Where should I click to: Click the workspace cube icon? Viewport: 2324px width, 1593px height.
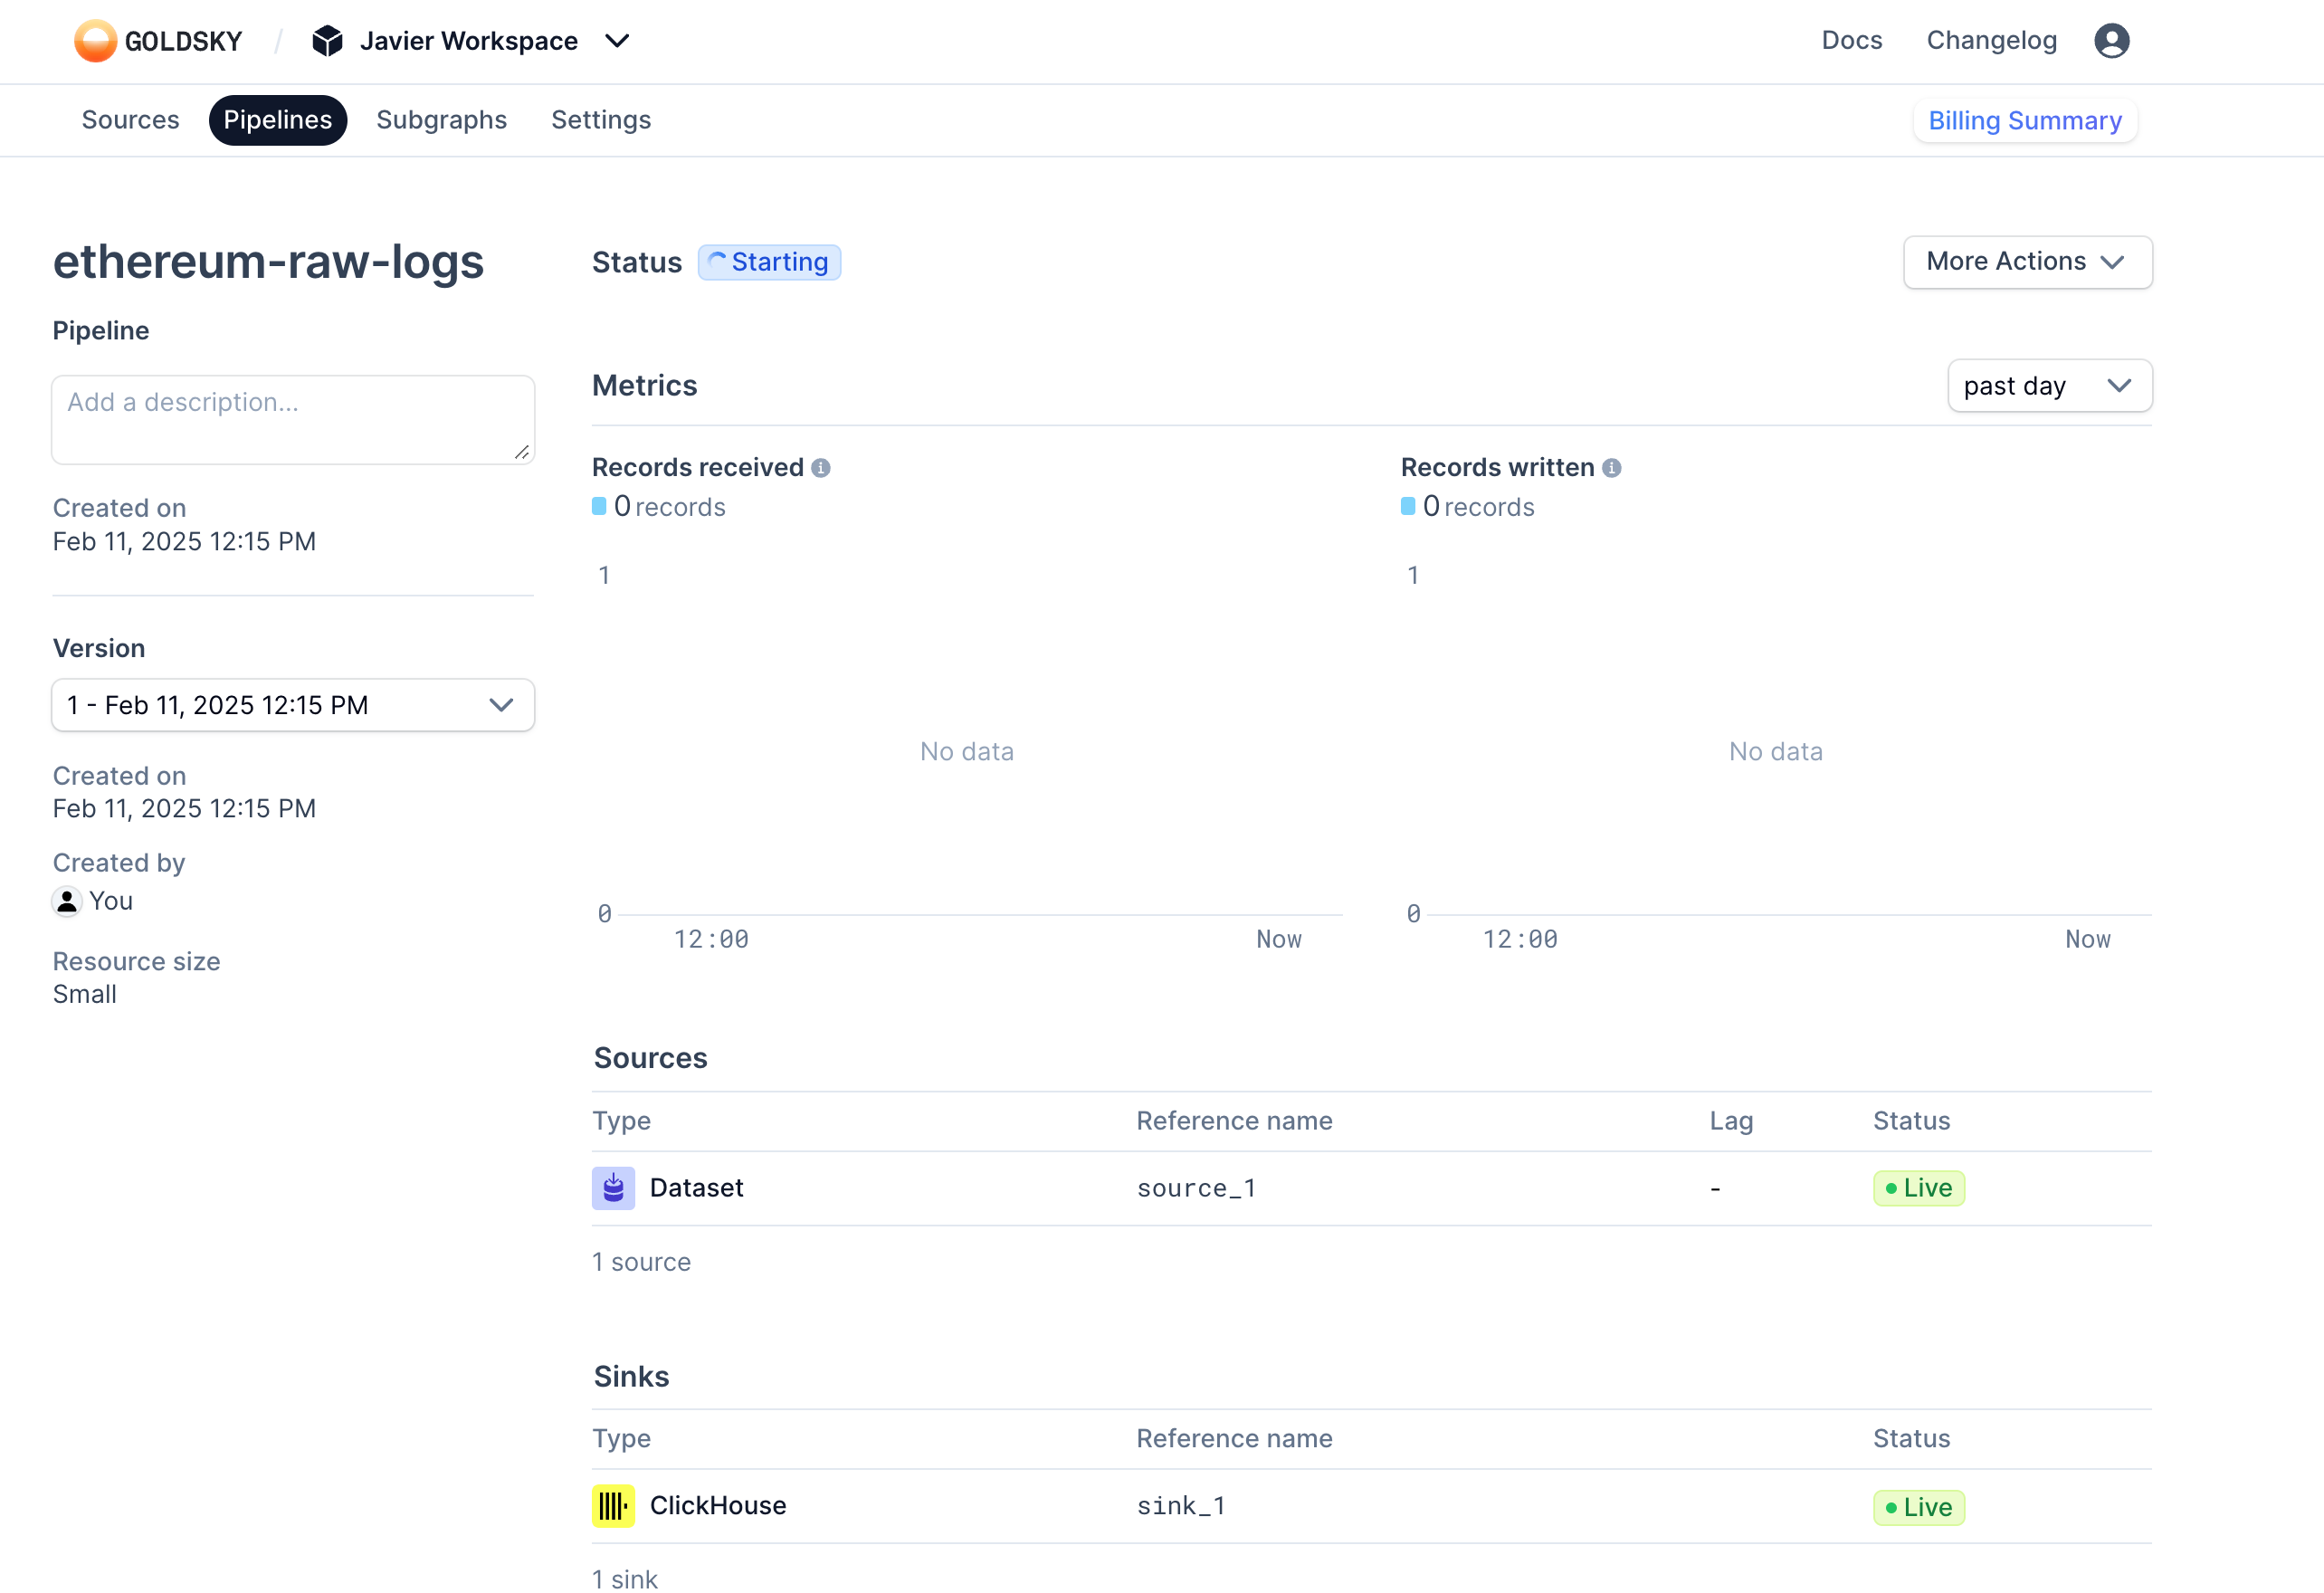[327, 41]
